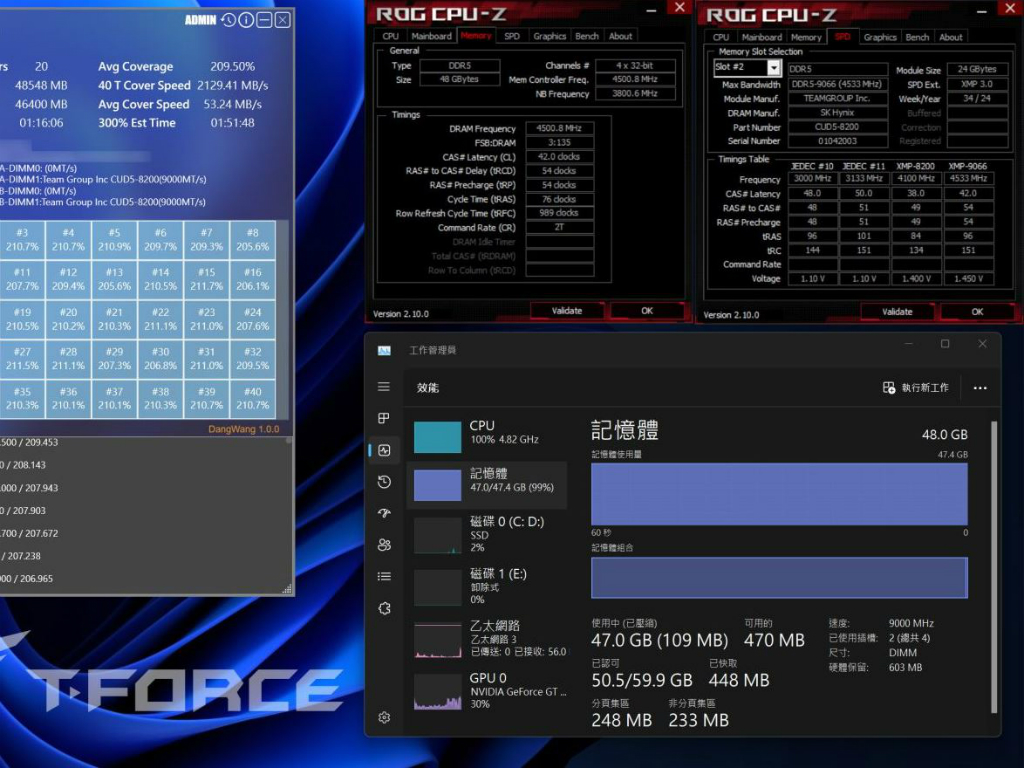Open Graphics tab in right CPU-Z window
The height and width of the screenshot is (768, 1024).
[880, 38]
